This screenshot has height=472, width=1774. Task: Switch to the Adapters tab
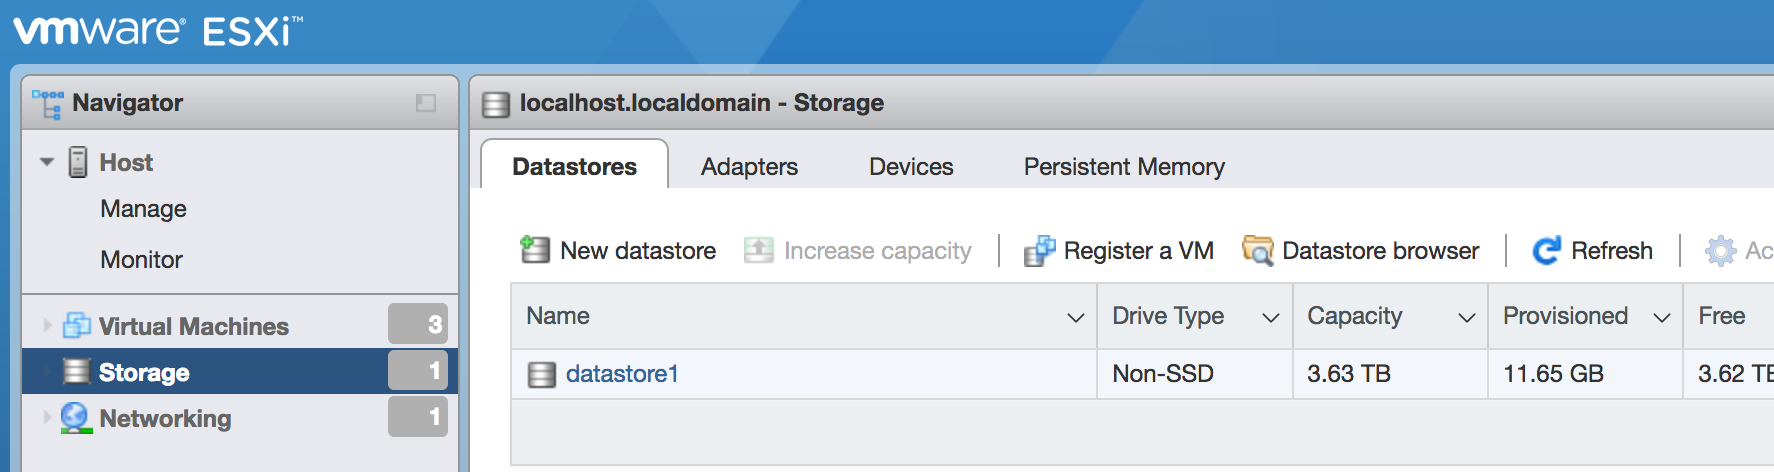click(749, 167)
